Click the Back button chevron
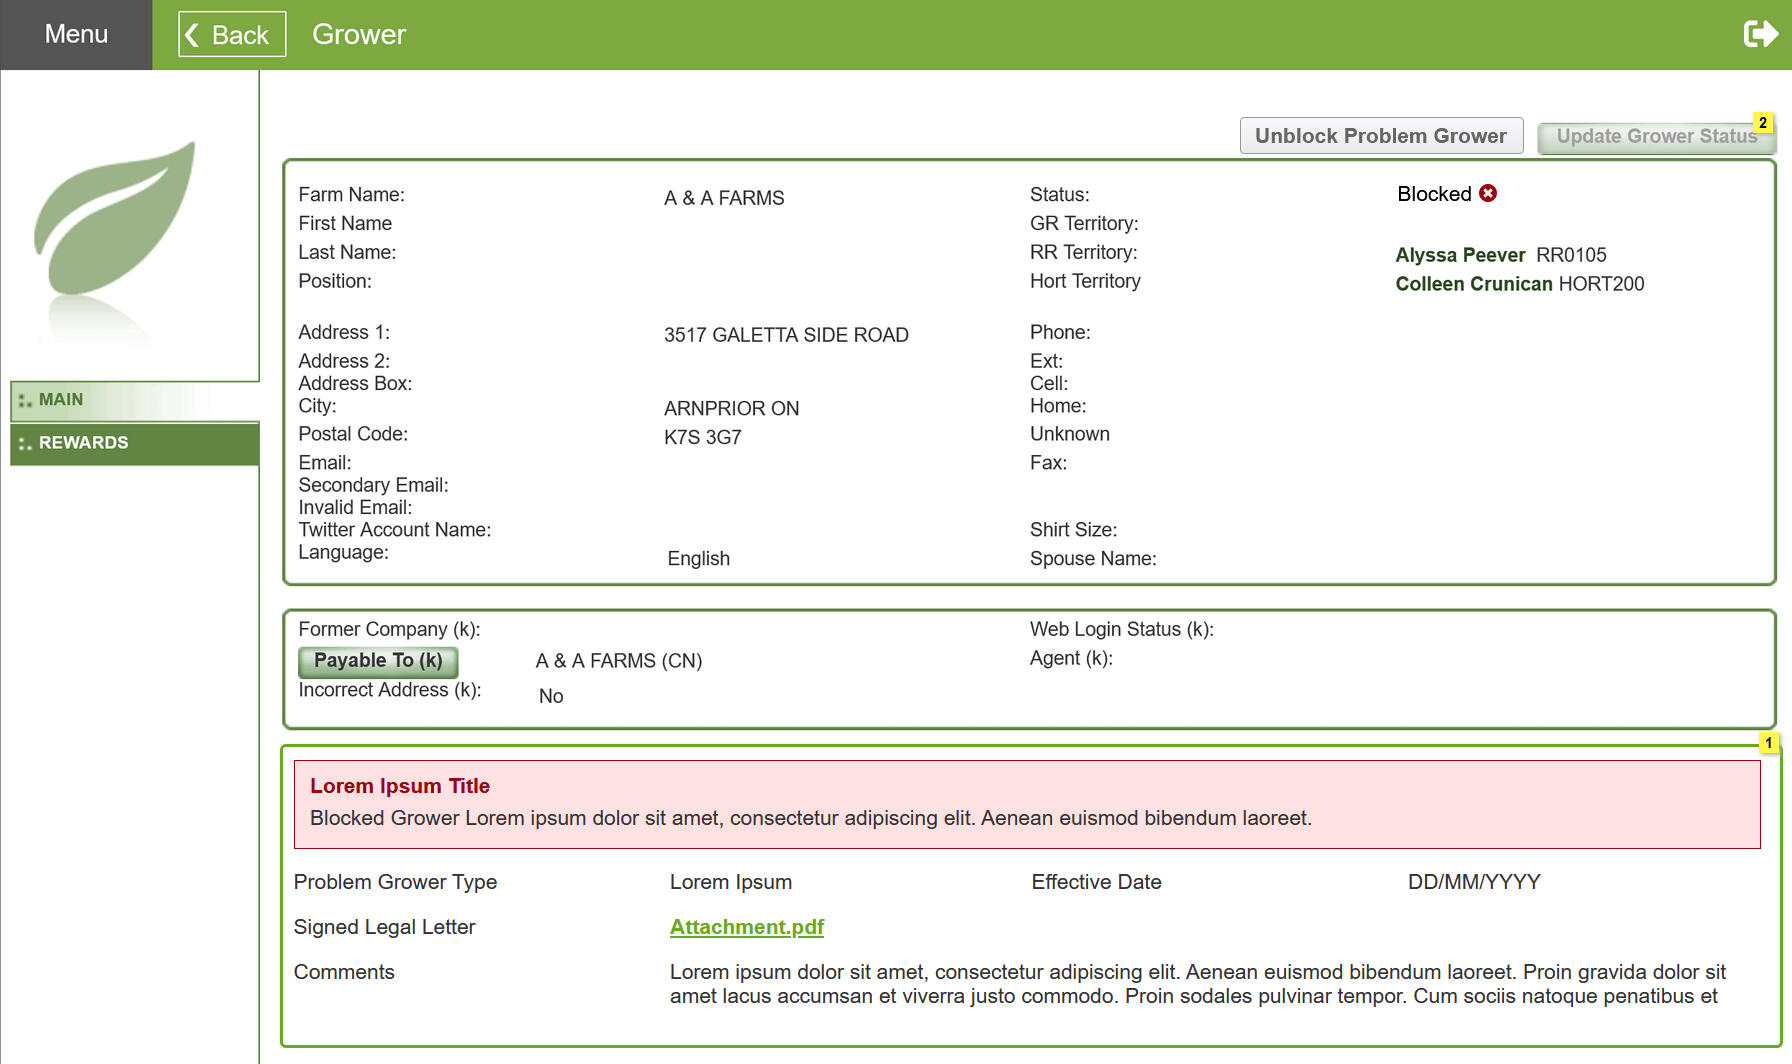Viewport: 1792px width, 1064px height. tap(192, 35)
